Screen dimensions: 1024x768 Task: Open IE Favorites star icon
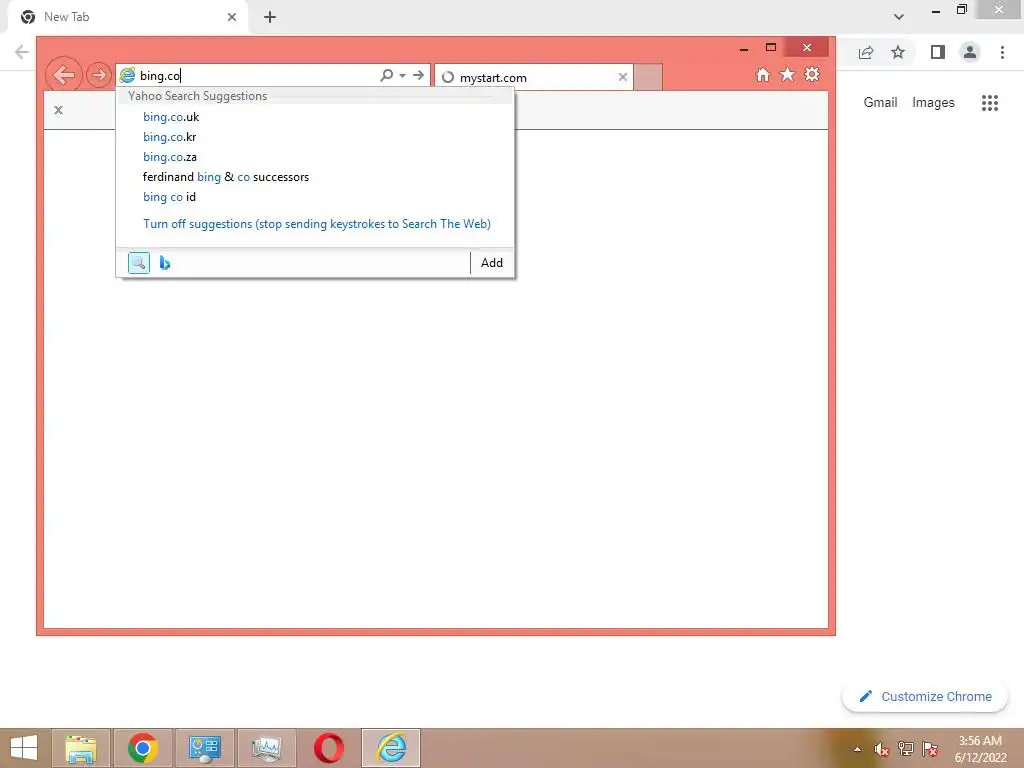788,74
